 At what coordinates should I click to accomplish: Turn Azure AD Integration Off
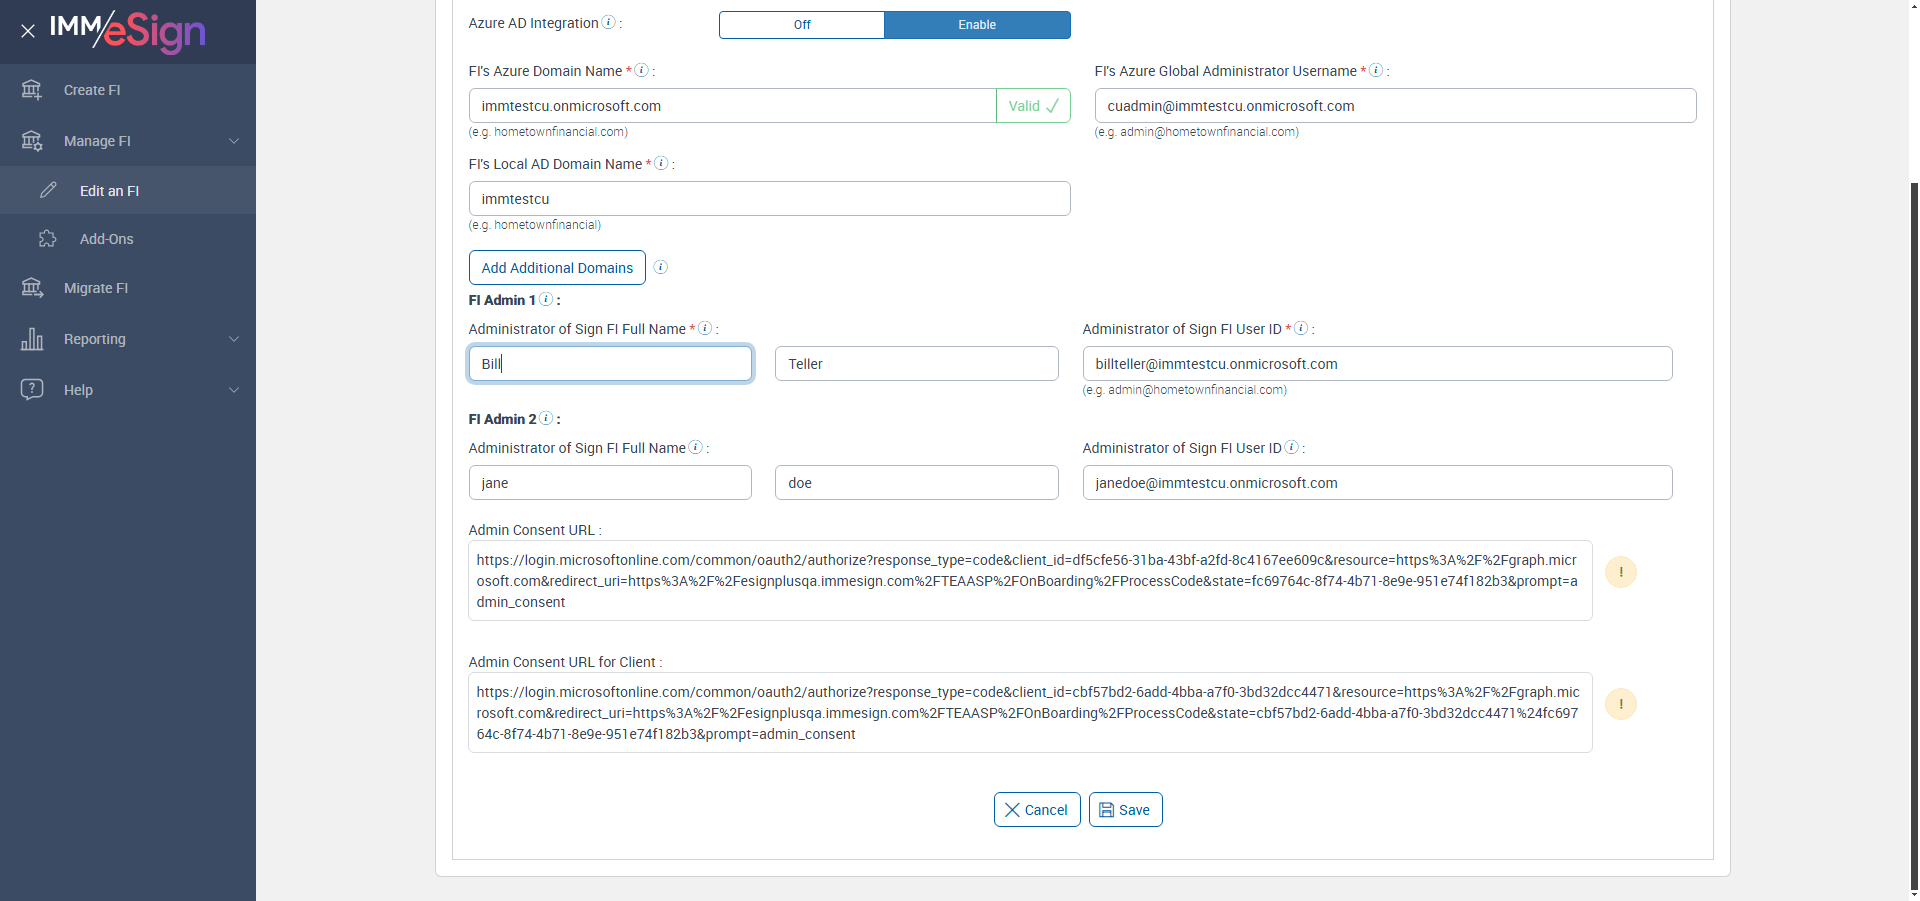click(x=802, y=25)
